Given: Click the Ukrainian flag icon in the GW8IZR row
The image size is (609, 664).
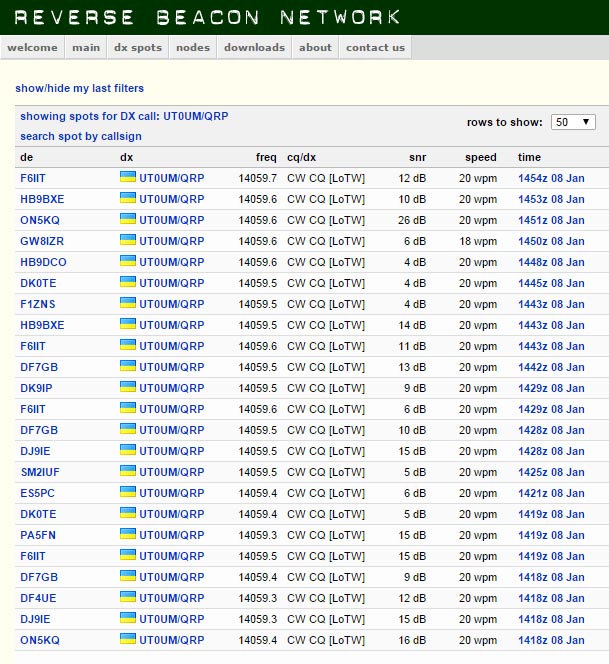Looking at the screenshot, I should click(127, 240).
